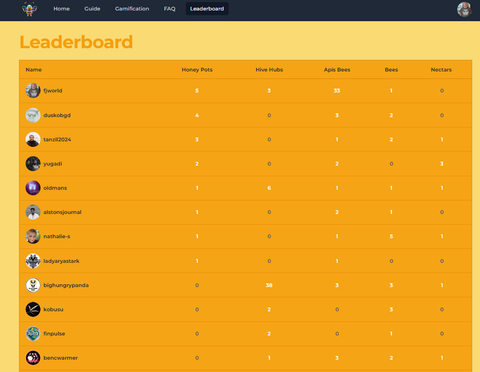480x372 pixels.
Task: Click tanzil2024's avatar
Action: [x=33, y=139]
